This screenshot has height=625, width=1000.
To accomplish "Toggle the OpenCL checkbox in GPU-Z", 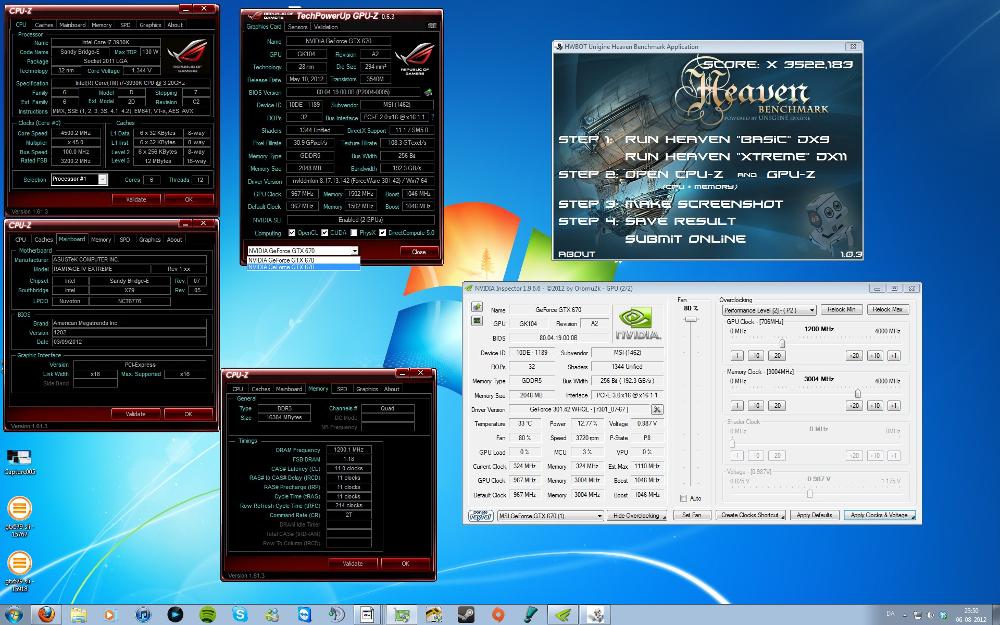I will [x=291, y=233].
